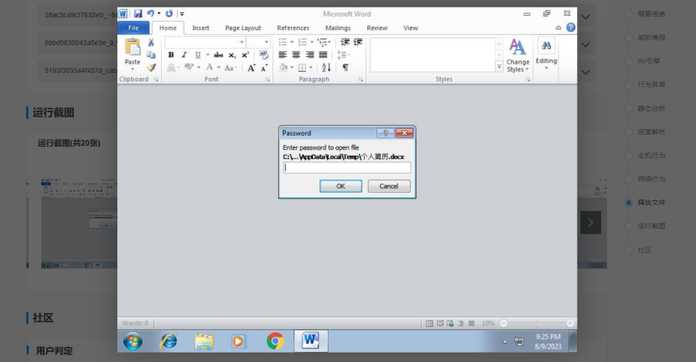Click the Sort A-Z icon

click(327, 67)
